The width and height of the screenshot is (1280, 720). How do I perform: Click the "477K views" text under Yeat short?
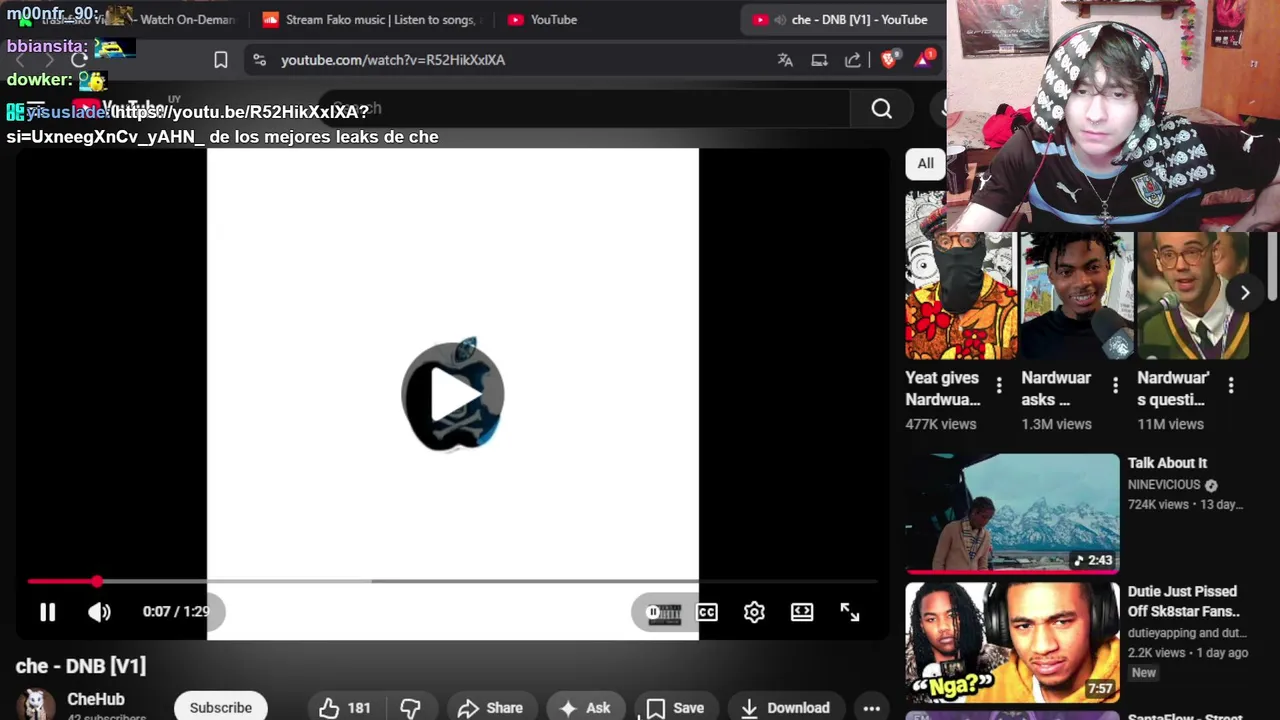[941, 424]
